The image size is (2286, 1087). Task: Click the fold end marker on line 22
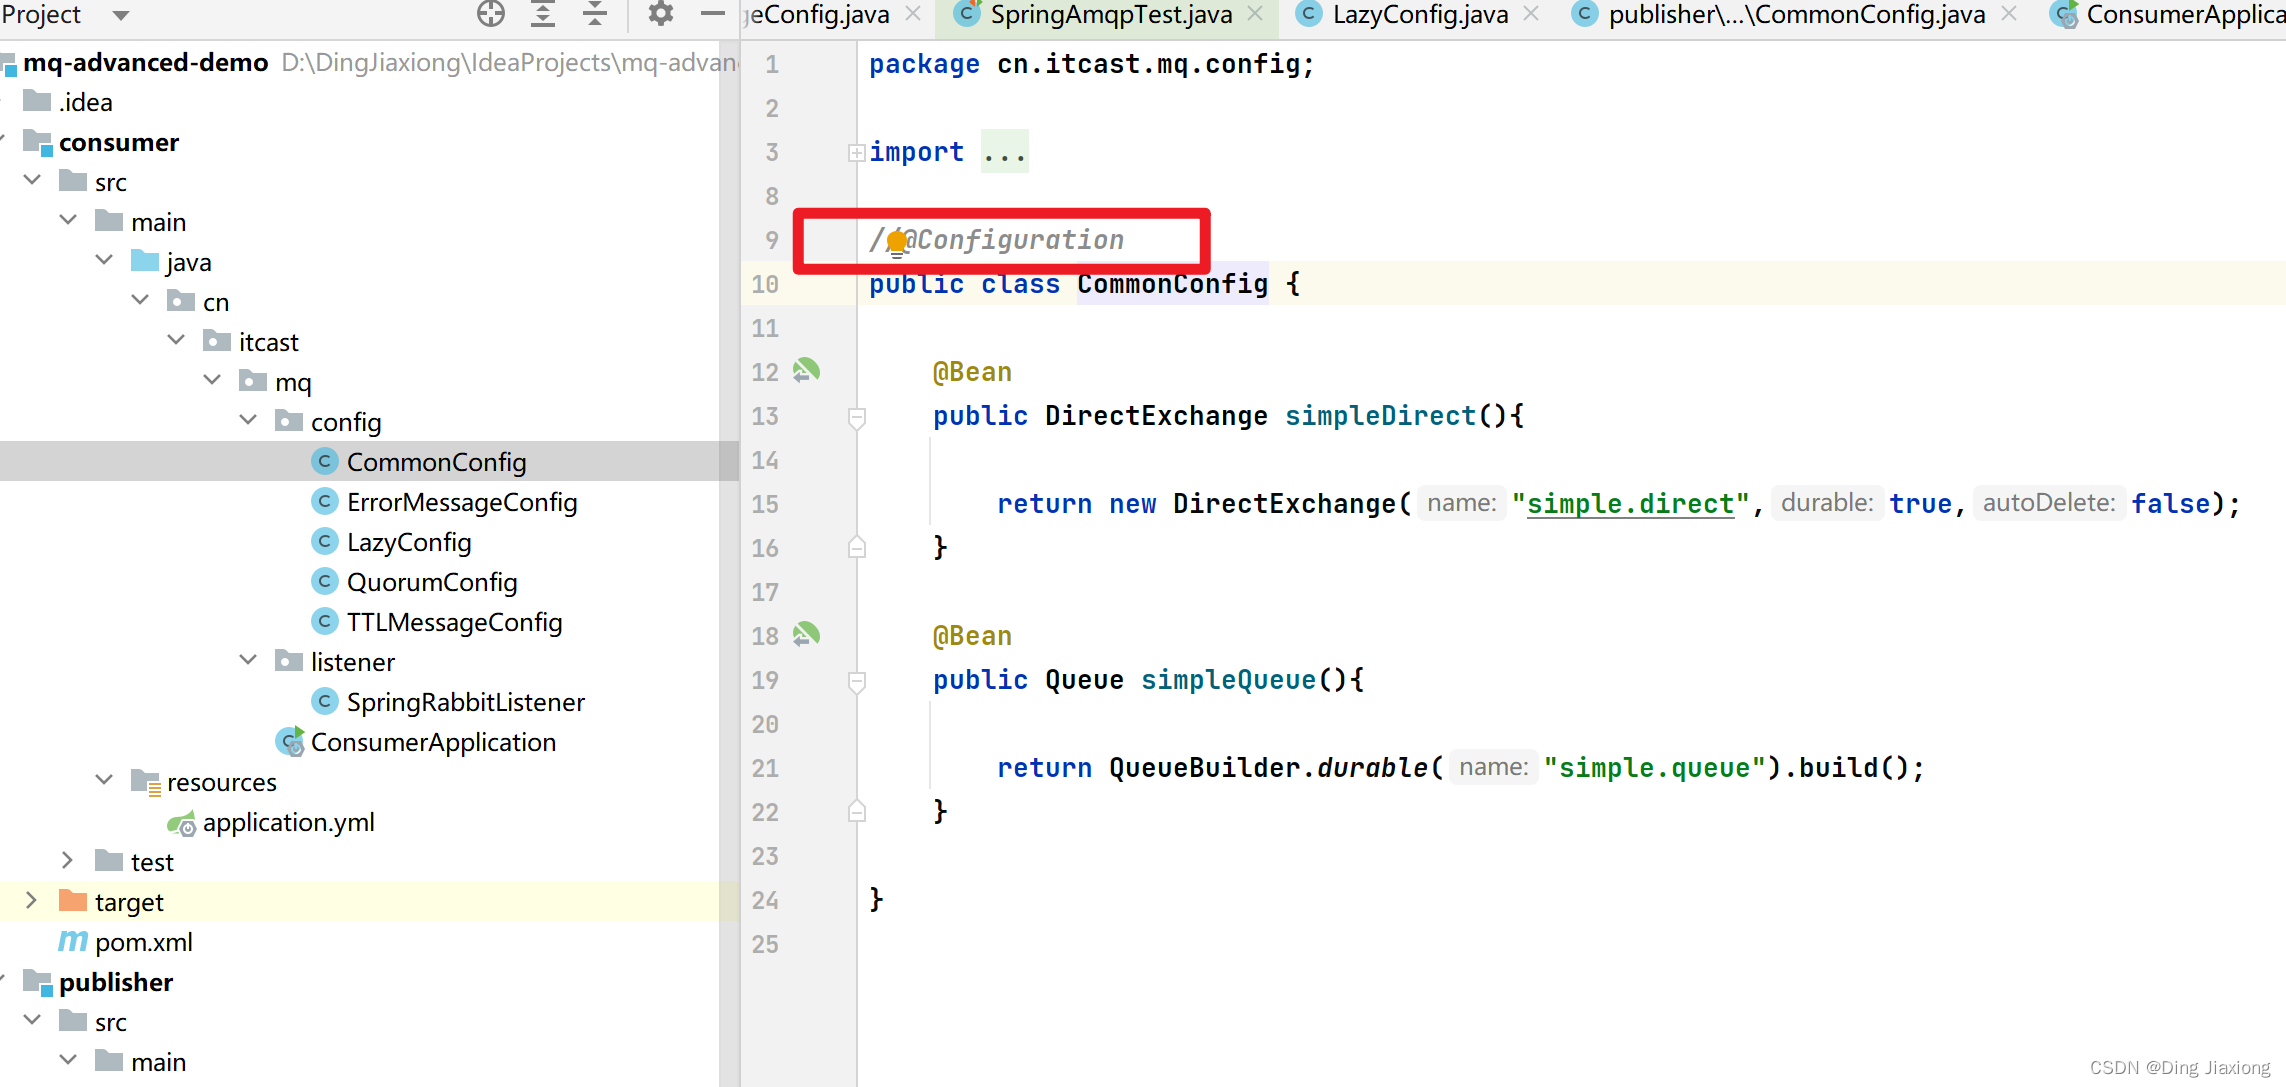point(856,811)
